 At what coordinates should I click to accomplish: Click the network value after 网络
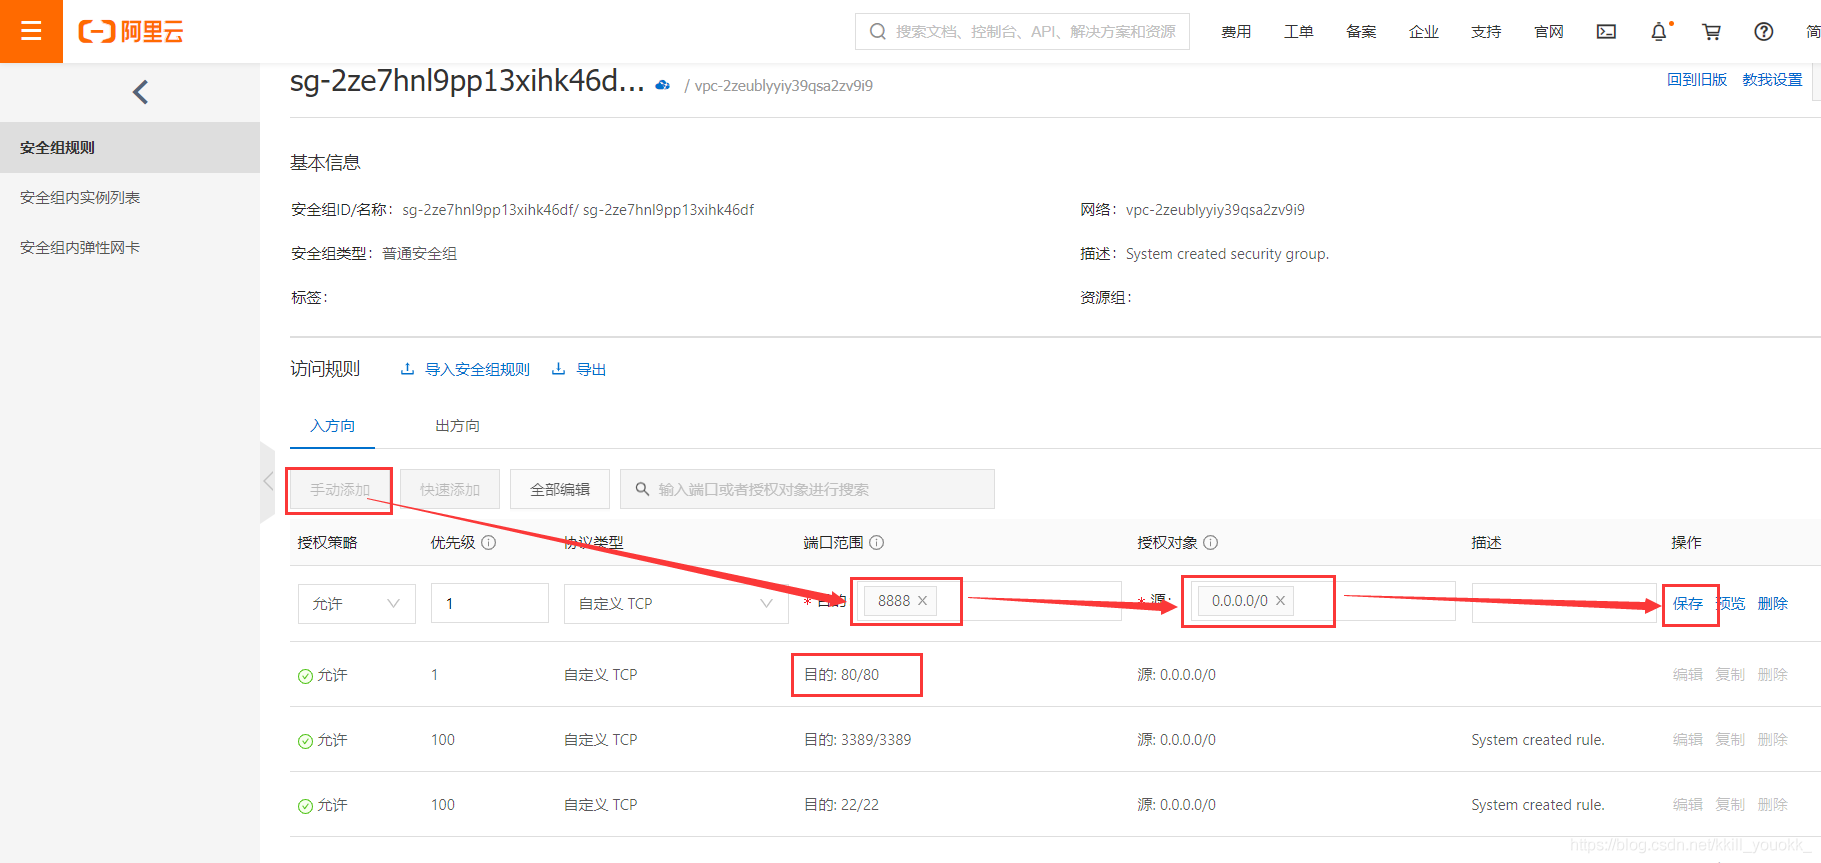[1215, 209]
